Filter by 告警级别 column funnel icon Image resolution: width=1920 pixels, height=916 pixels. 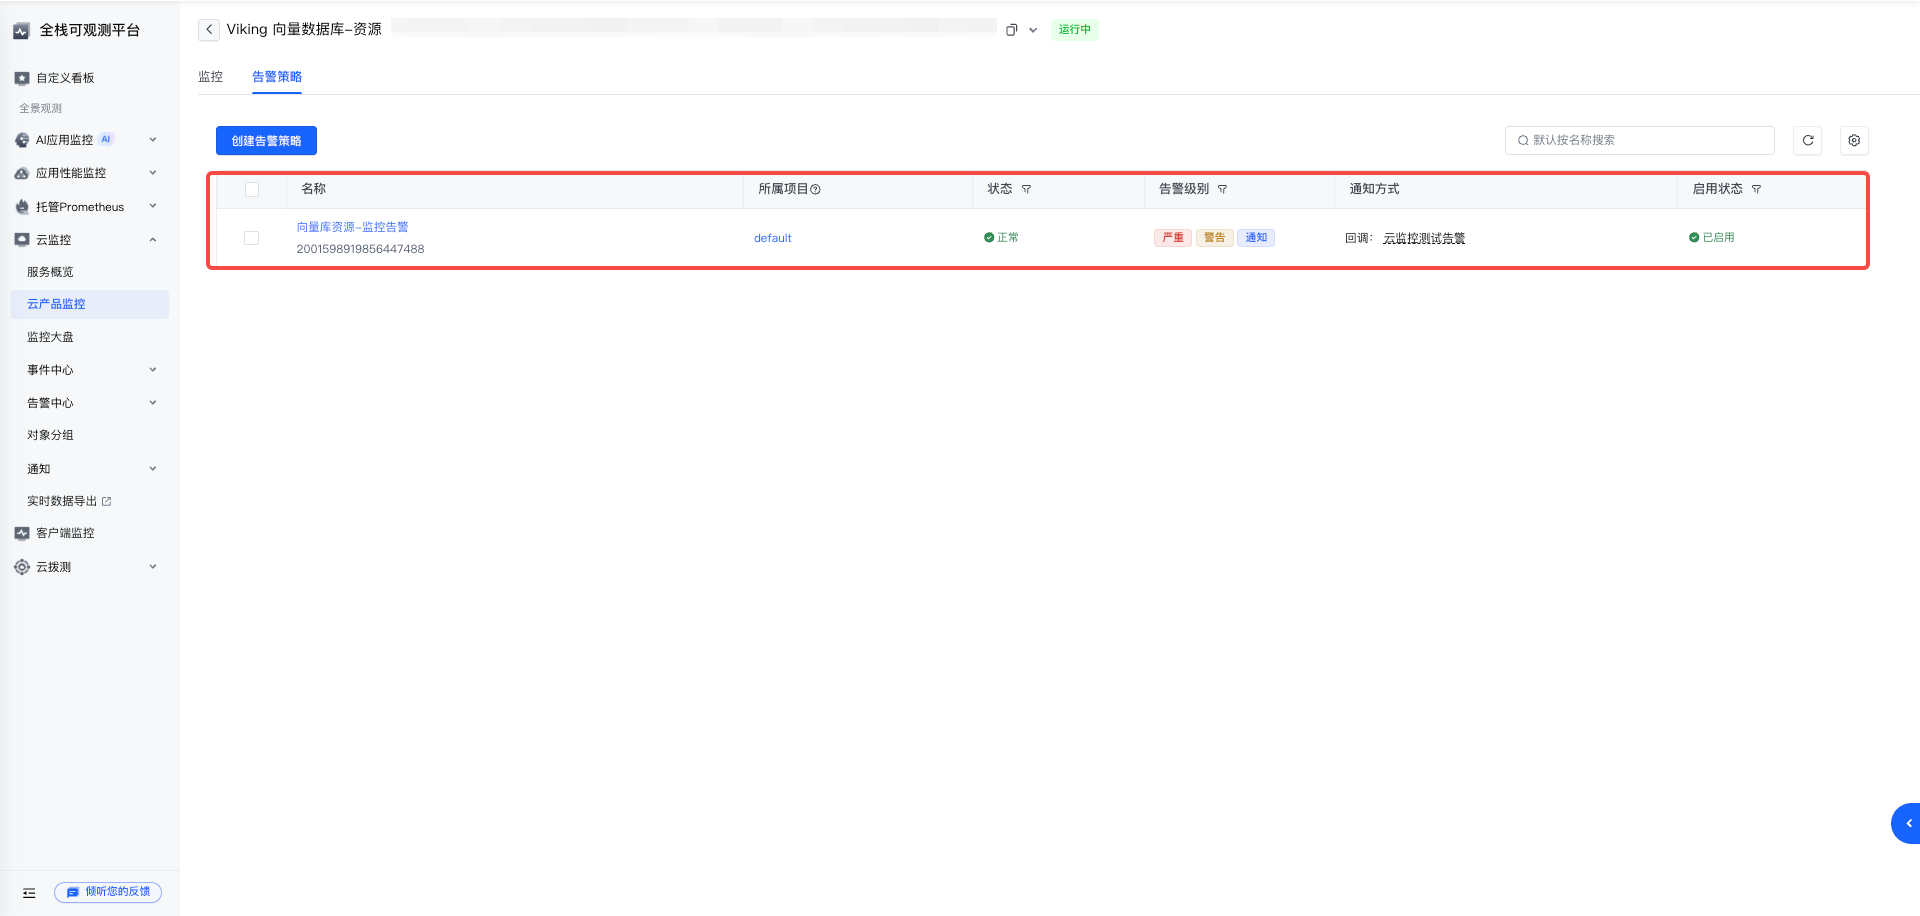pyautogui.click(x=1222, y=189)
